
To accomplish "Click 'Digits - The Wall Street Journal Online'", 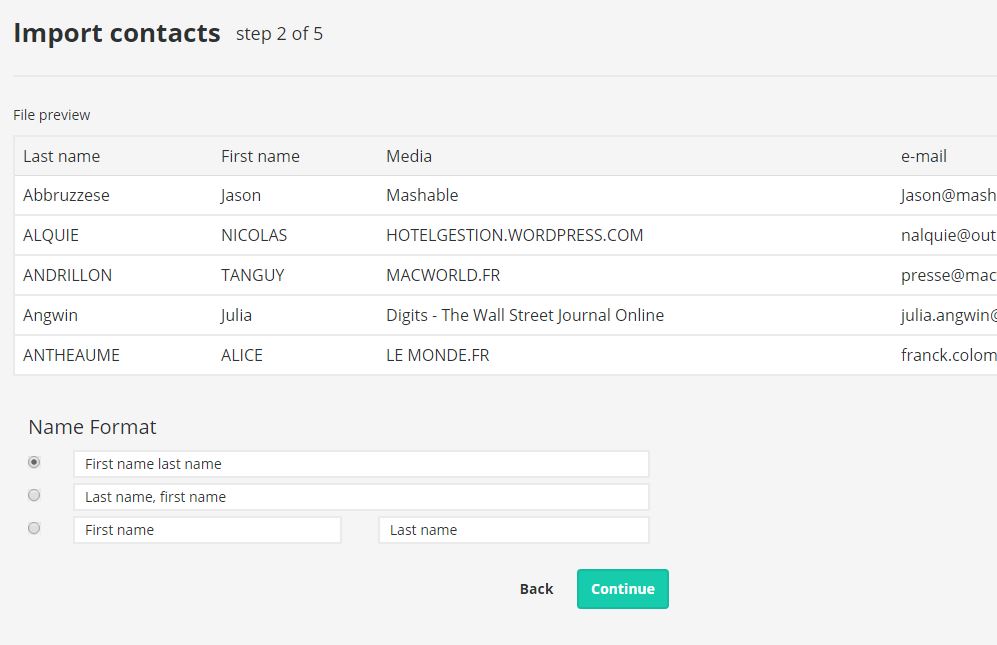I will (525, 316).
